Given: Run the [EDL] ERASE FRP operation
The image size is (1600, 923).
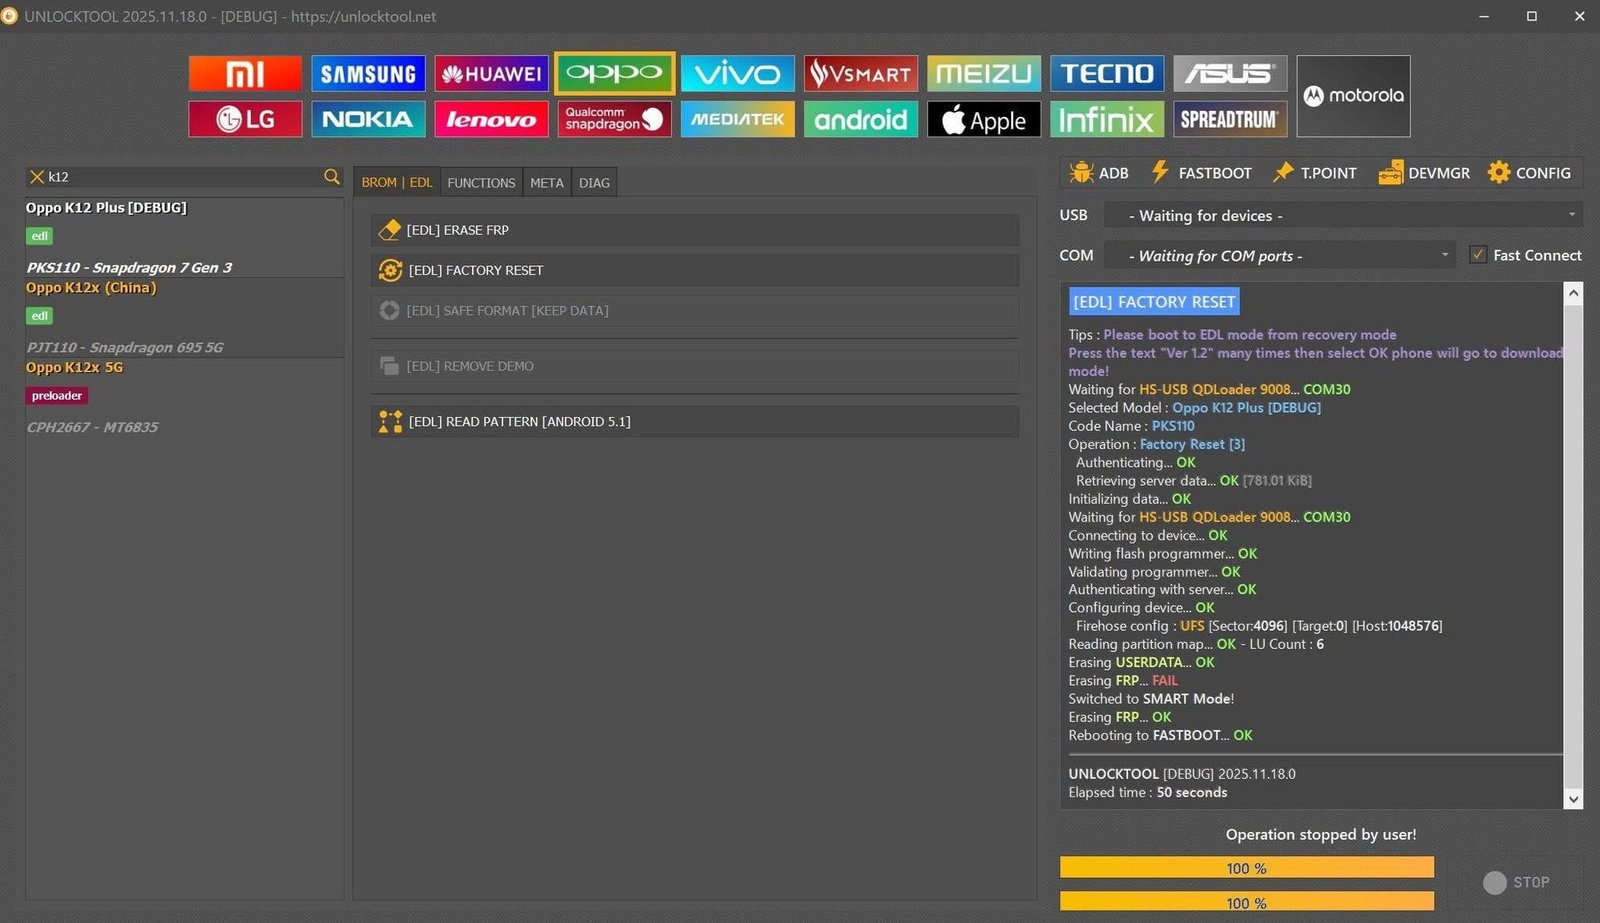Looking at the screenshot, I should 694,230.
